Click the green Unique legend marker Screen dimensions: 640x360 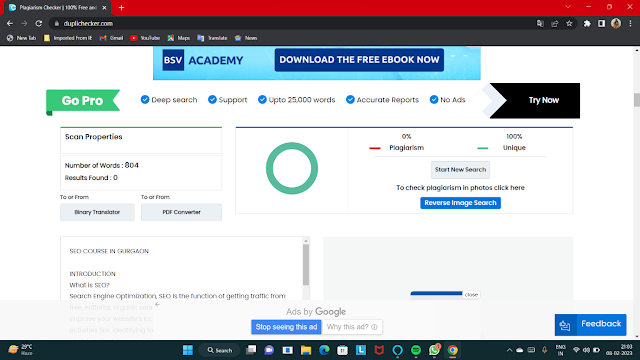[483, 148]
